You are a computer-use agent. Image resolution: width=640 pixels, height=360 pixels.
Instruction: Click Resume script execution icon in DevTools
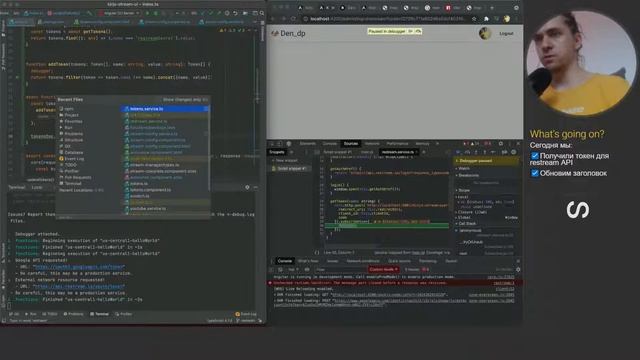pyautogui.click(x=458, y=152)
